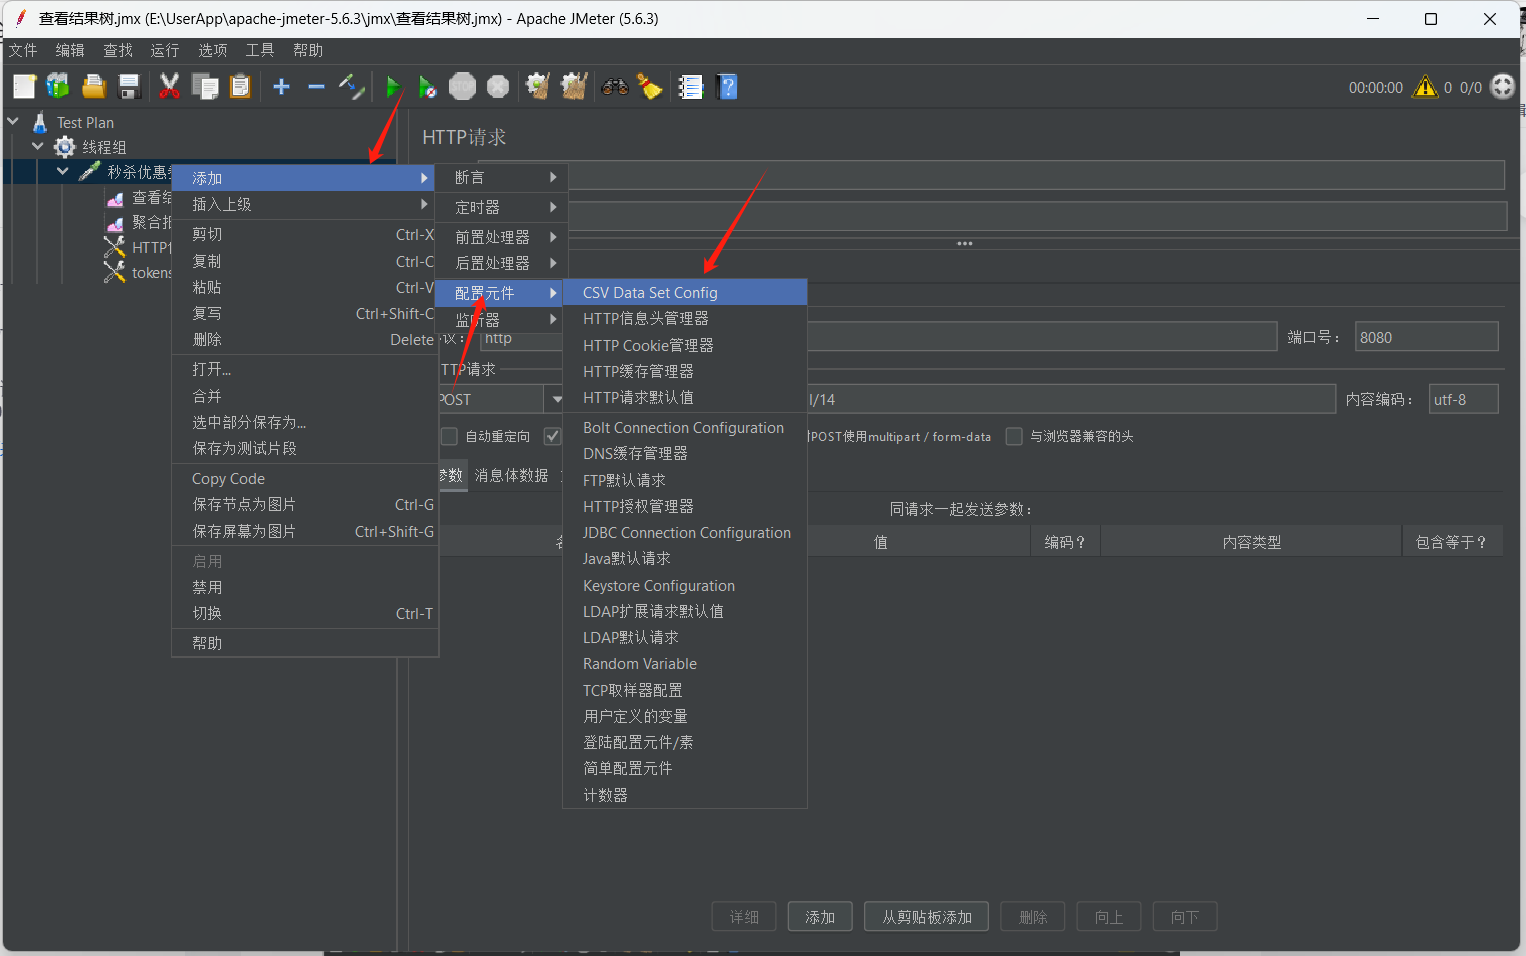Click the 端口号 field showing 8080

pos(1426,337)
